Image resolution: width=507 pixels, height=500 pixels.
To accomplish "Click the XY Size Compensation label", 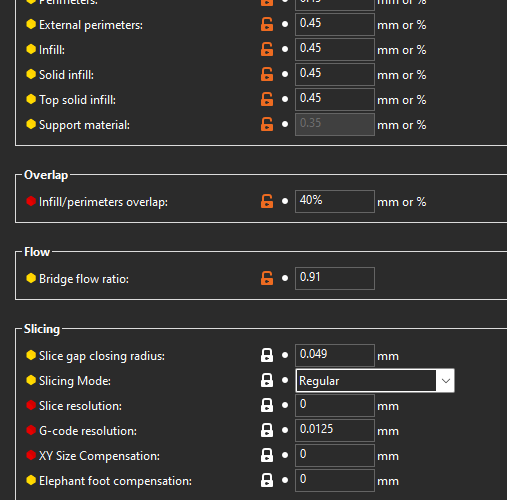I will pos(99,456).
